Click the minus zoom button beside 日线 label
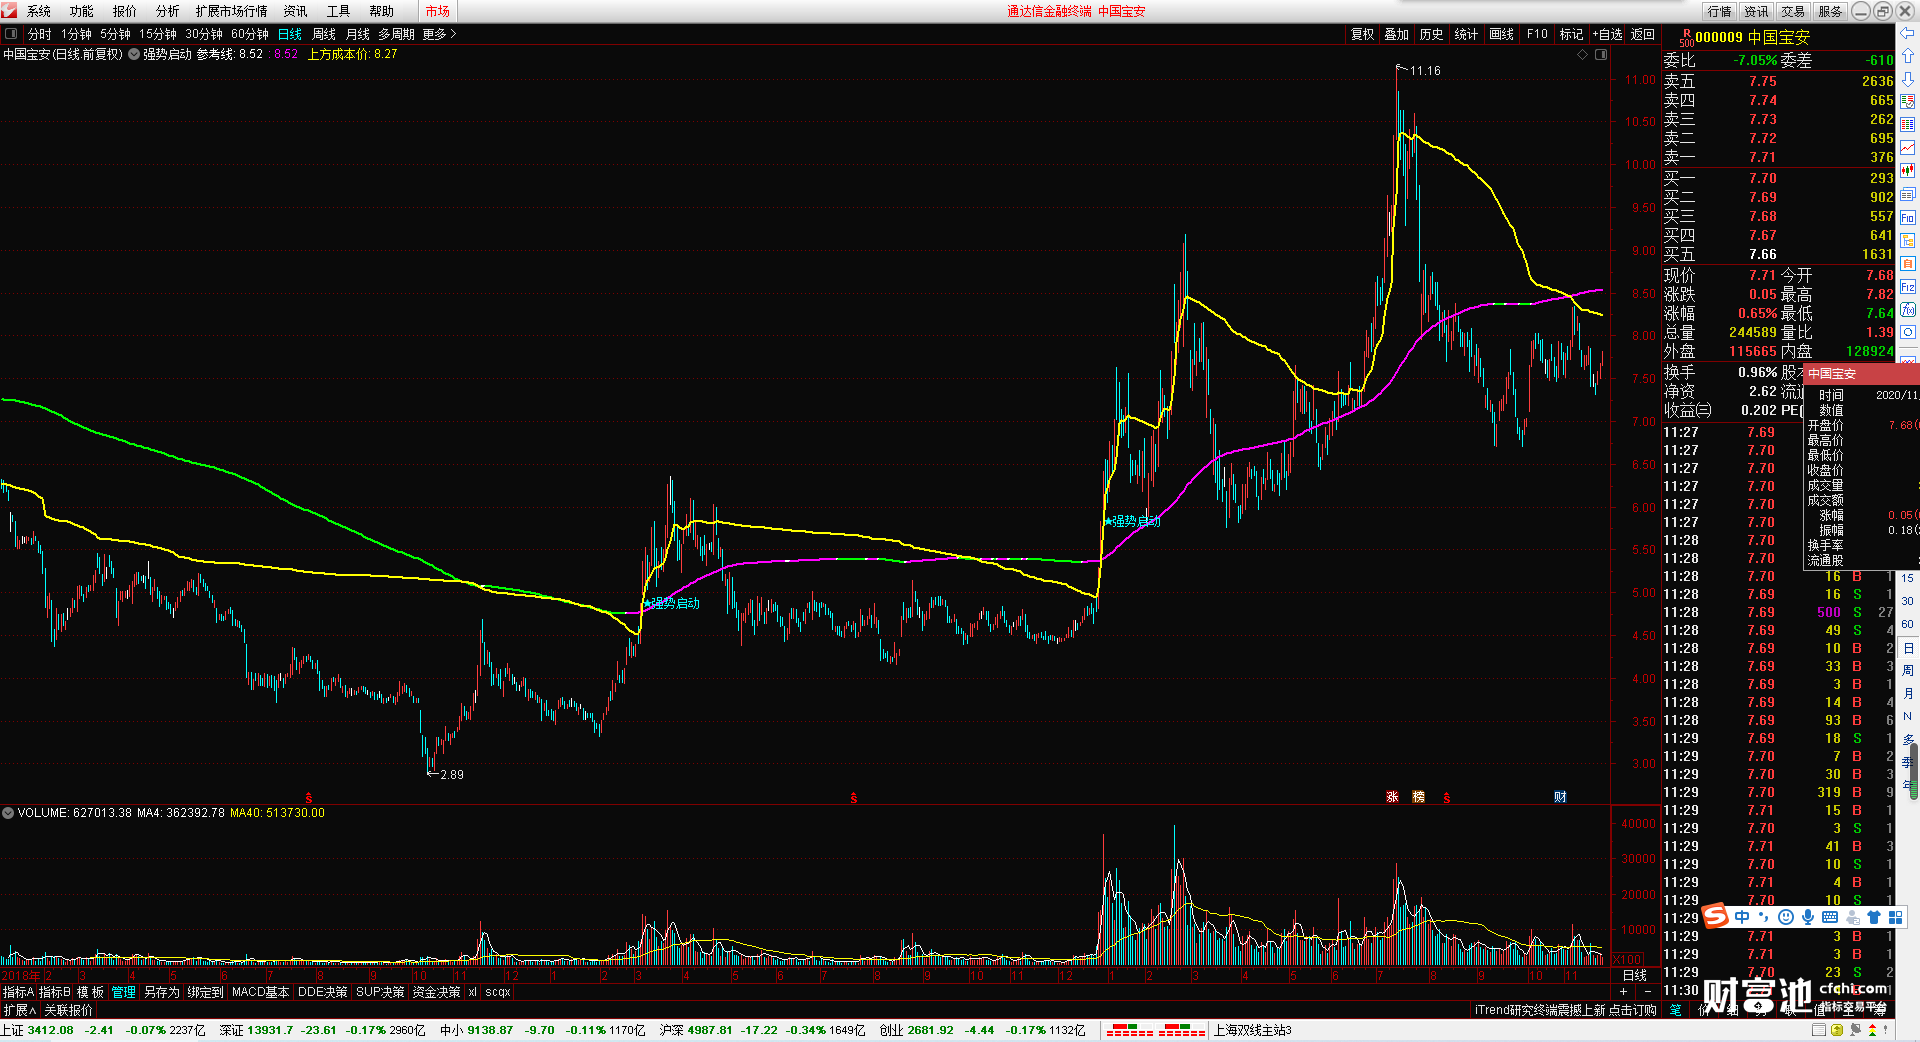Screen dimensions: 1920x1042 pos(1647,991)
